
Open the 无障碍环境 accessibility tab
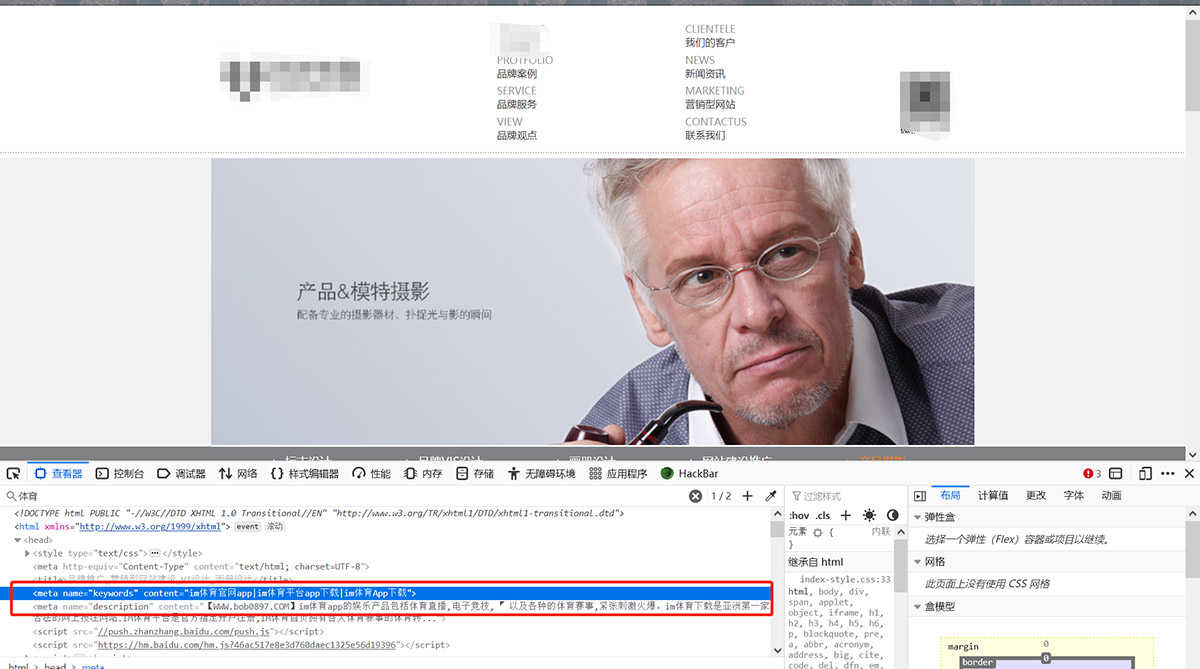point(541,473)
